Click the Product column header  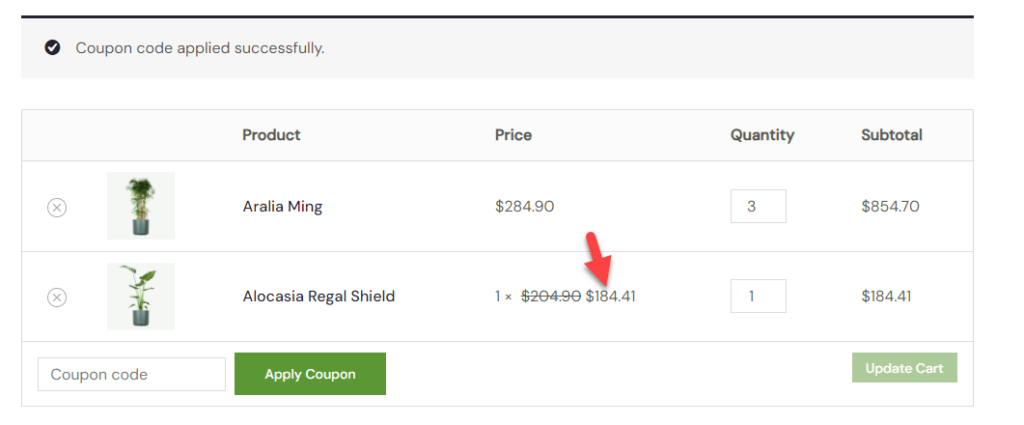(272, 135)
